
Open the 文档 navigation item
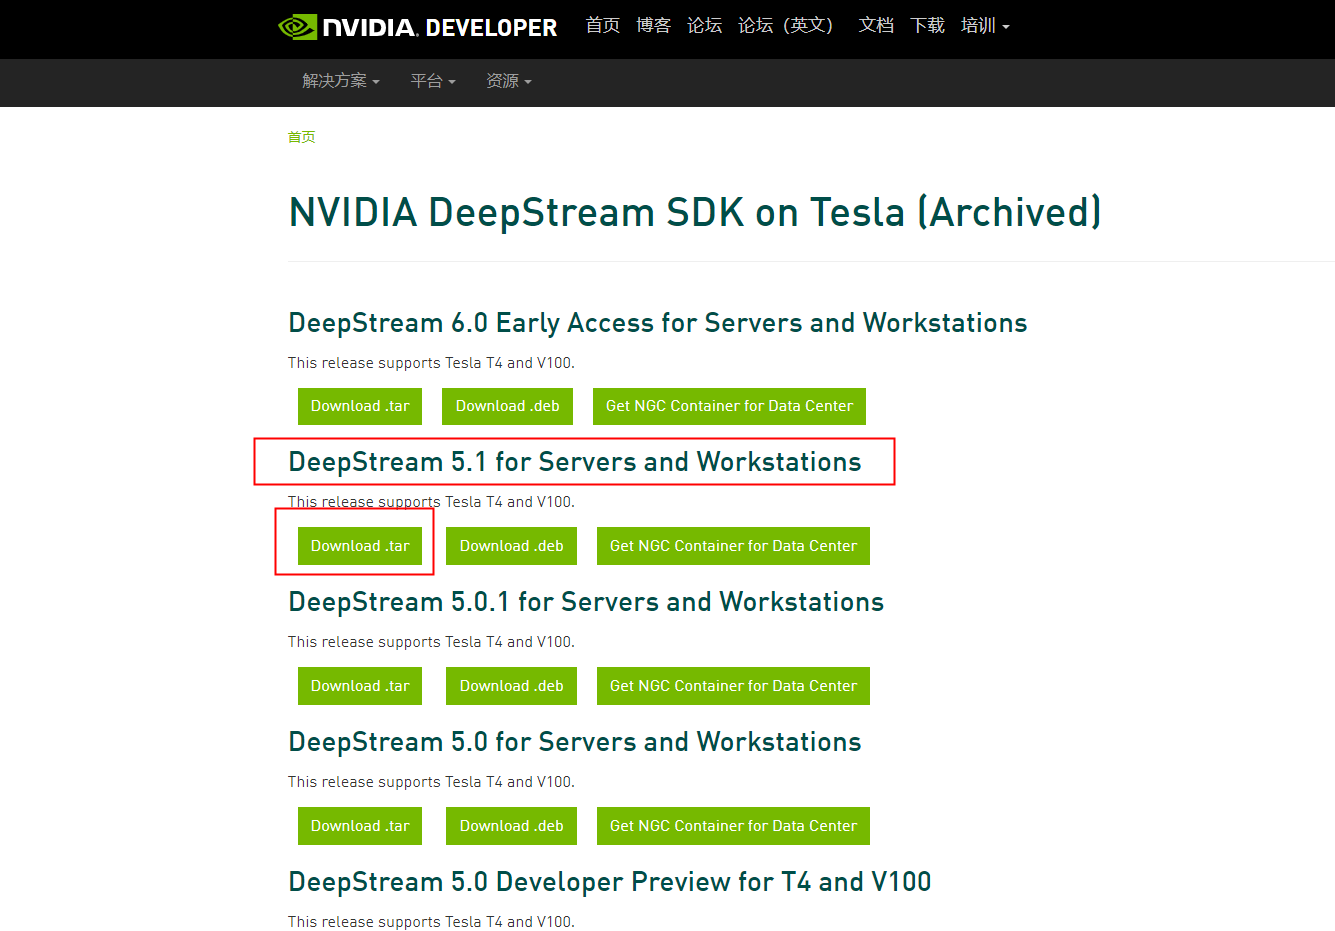coord(876,25)
